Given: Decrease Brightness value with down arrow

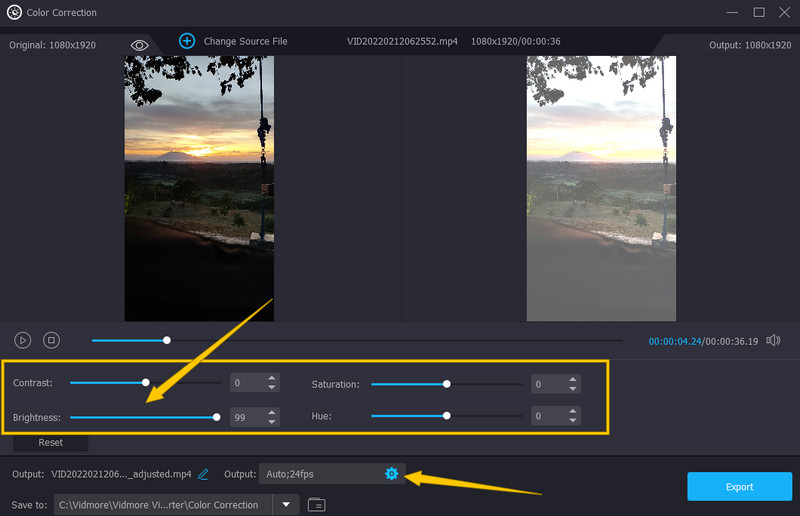Looking at the screenshot, I should point(272,422).
